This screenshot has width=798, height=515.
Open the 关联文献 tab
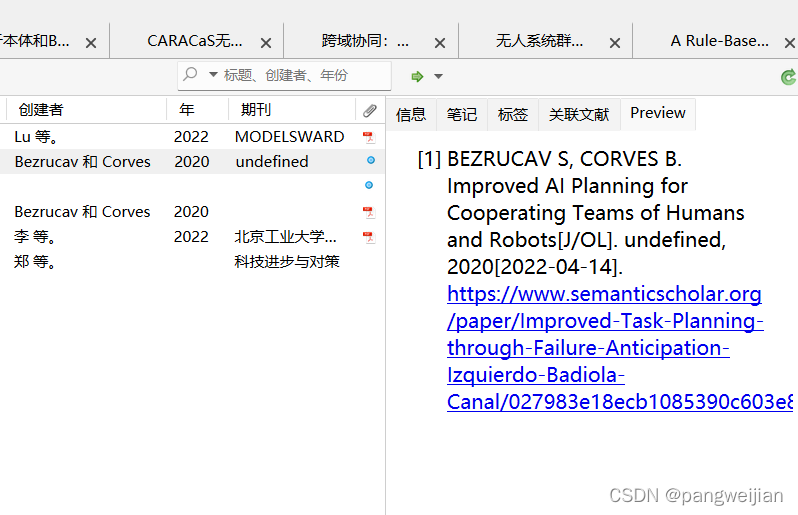coord(579,115)
